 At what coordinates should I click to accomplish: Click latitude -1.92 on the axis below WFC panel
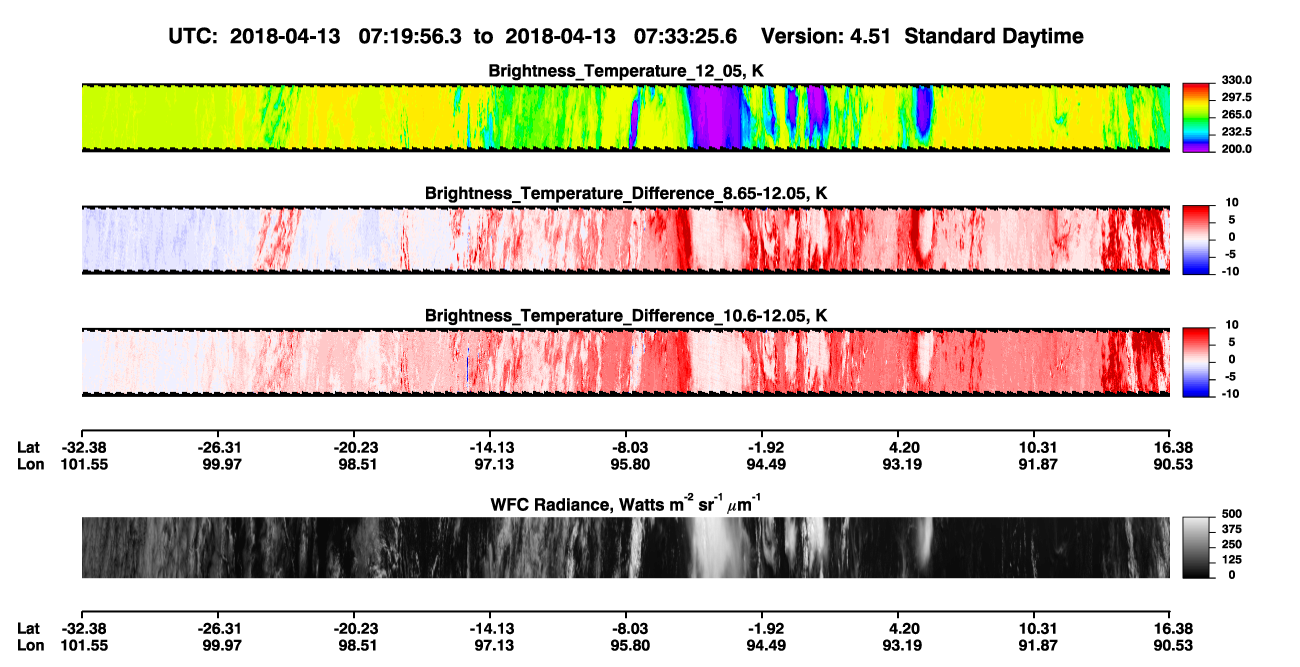[763, 629]
